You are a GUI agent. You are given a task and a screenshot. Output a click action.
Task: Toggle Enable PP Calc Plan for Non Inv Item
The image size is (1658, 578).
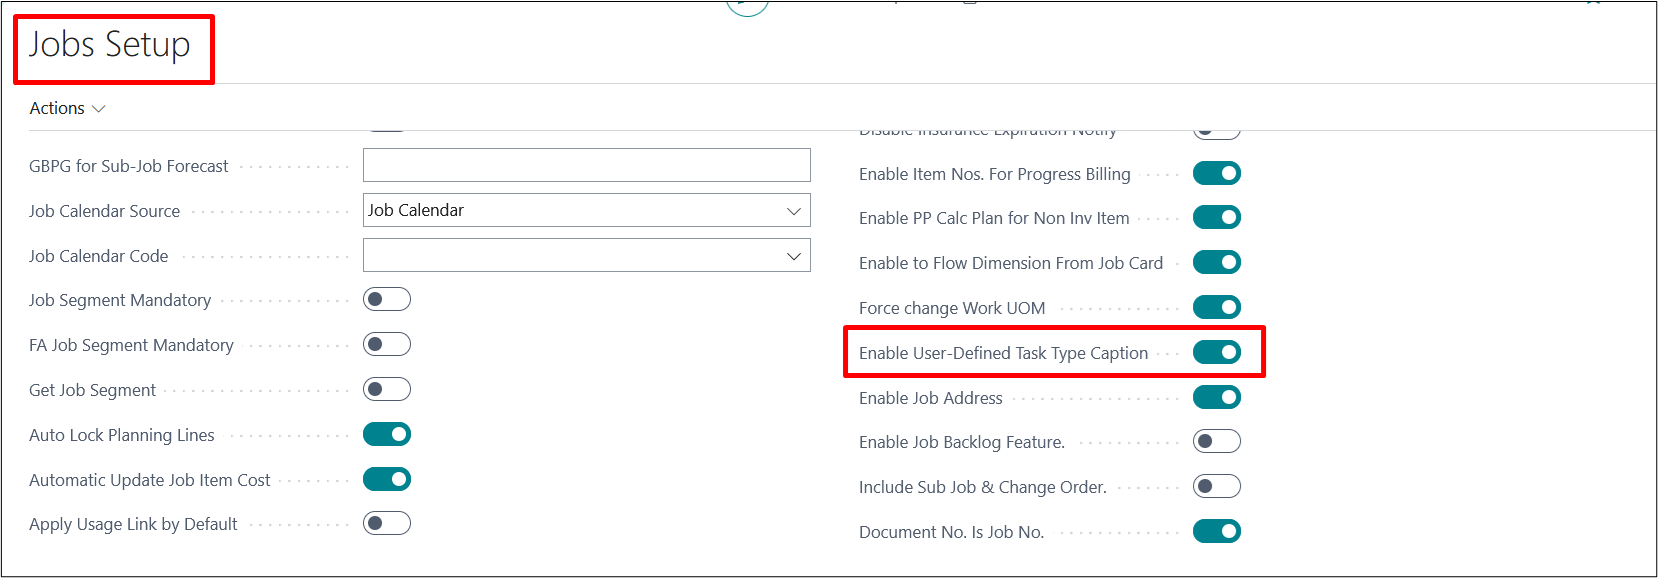(1216, 217)
